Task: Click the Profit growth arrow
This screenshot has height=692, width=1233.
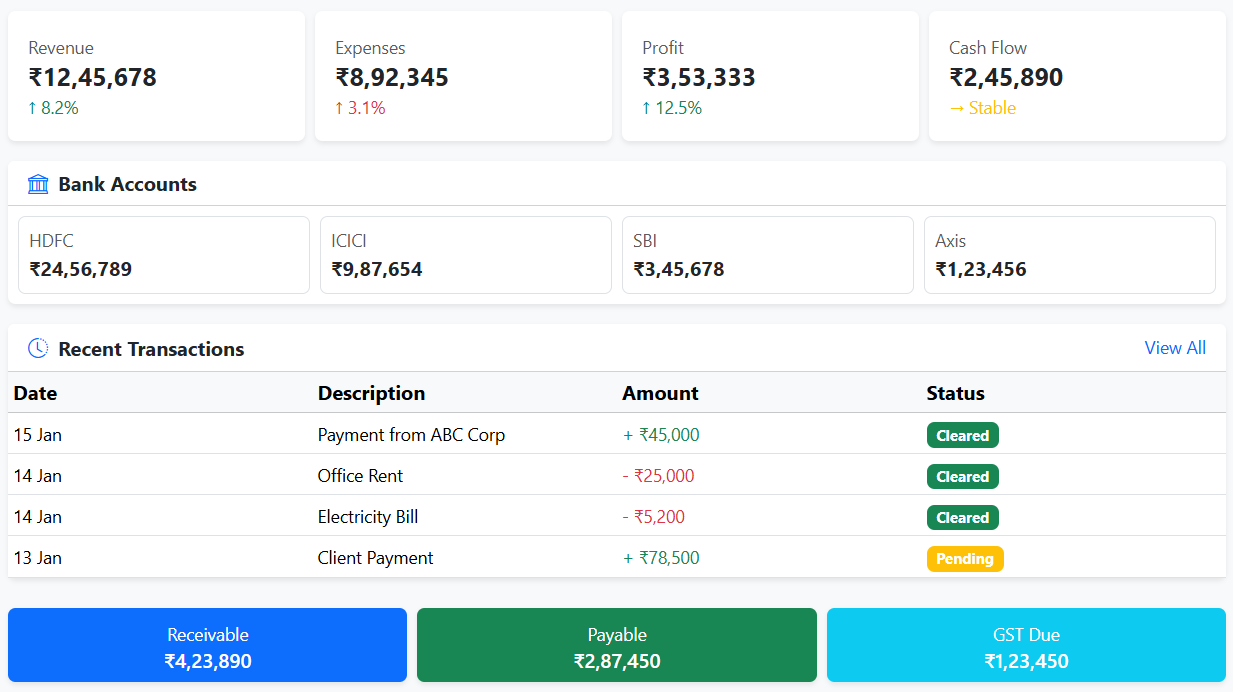Action: point(647,108)
